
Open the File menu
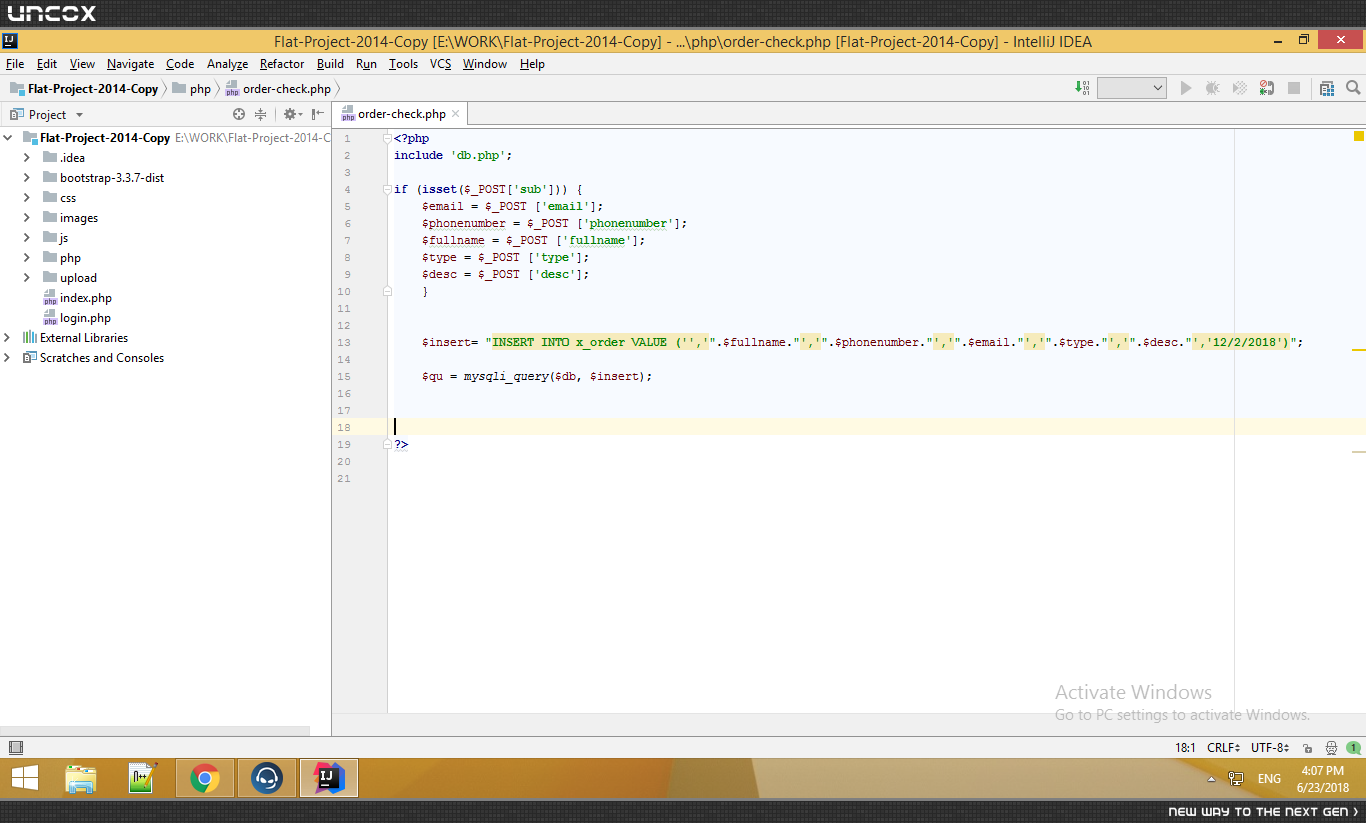15,64
